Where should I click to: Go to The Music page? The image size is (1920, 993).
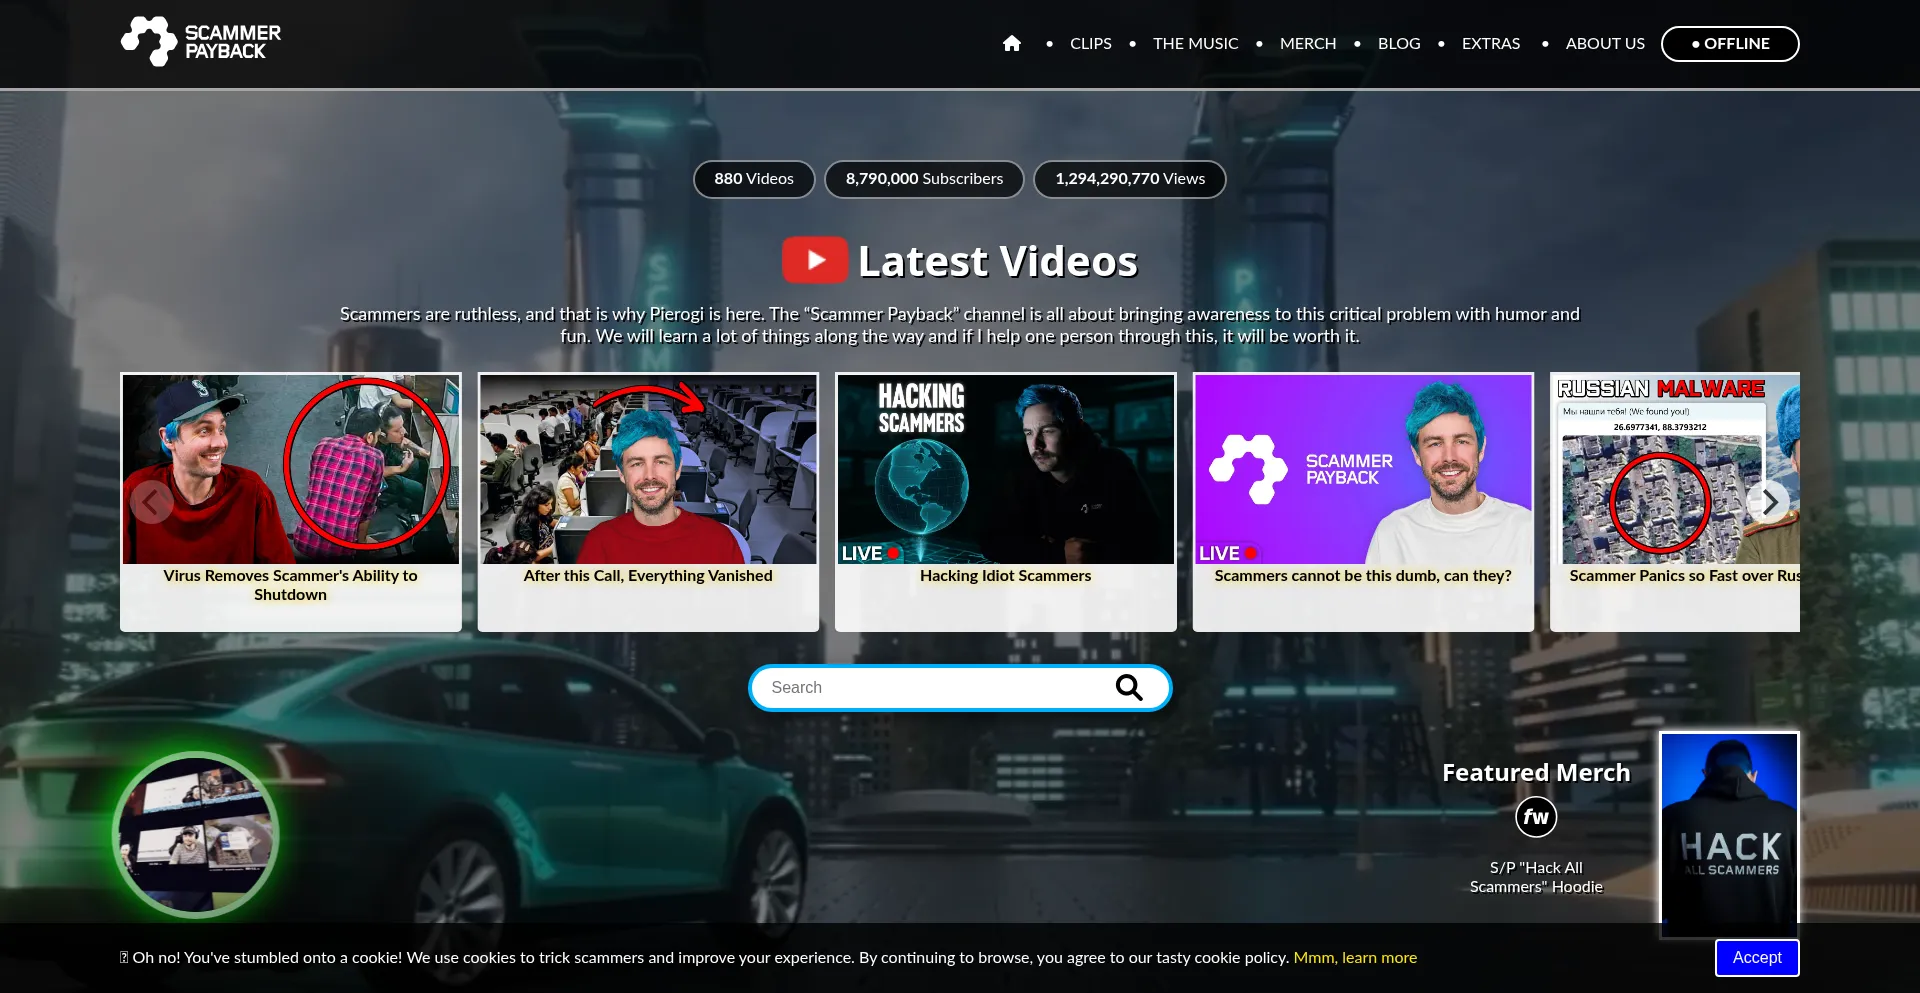click(1195, 44)
